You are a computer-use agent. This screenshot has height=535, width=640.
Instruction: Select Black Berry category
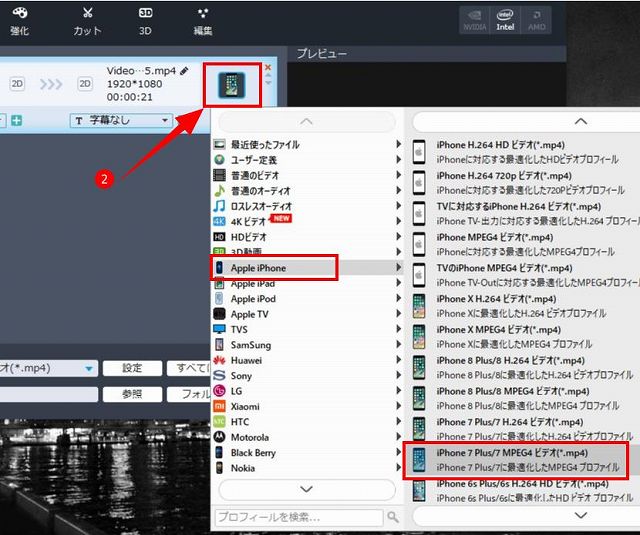(306, 453)
